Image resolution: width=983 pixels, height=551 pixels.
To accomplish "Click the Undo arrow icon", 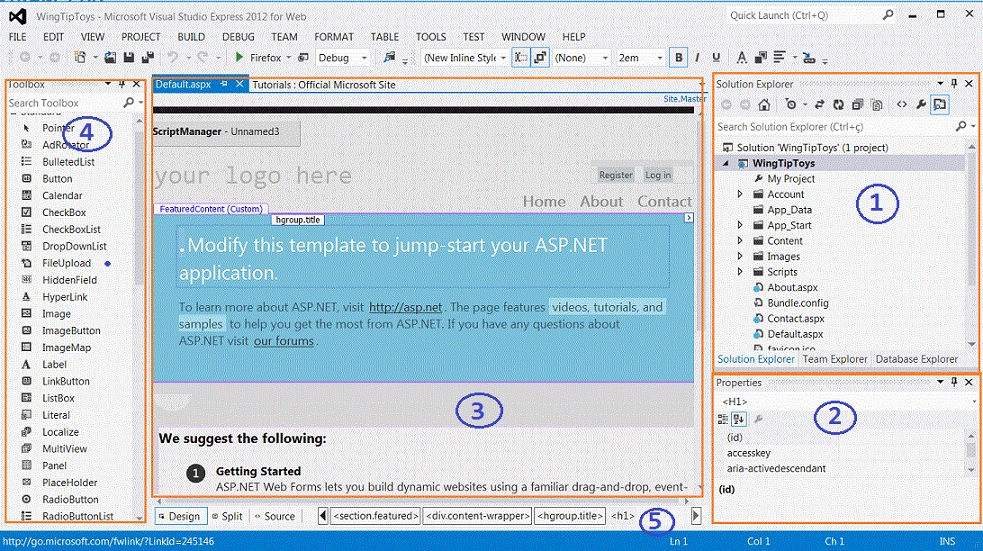I will [x=172, y=58].
